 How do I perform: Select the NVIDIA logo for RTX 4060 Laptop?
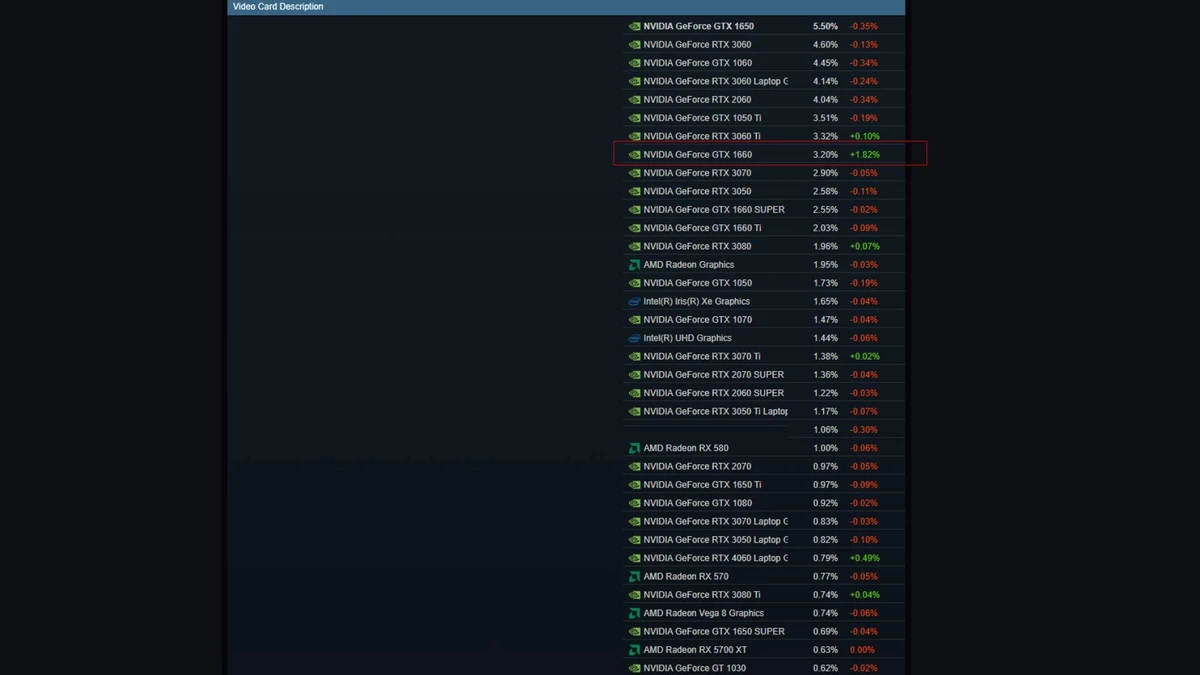(x=634, y=559)
